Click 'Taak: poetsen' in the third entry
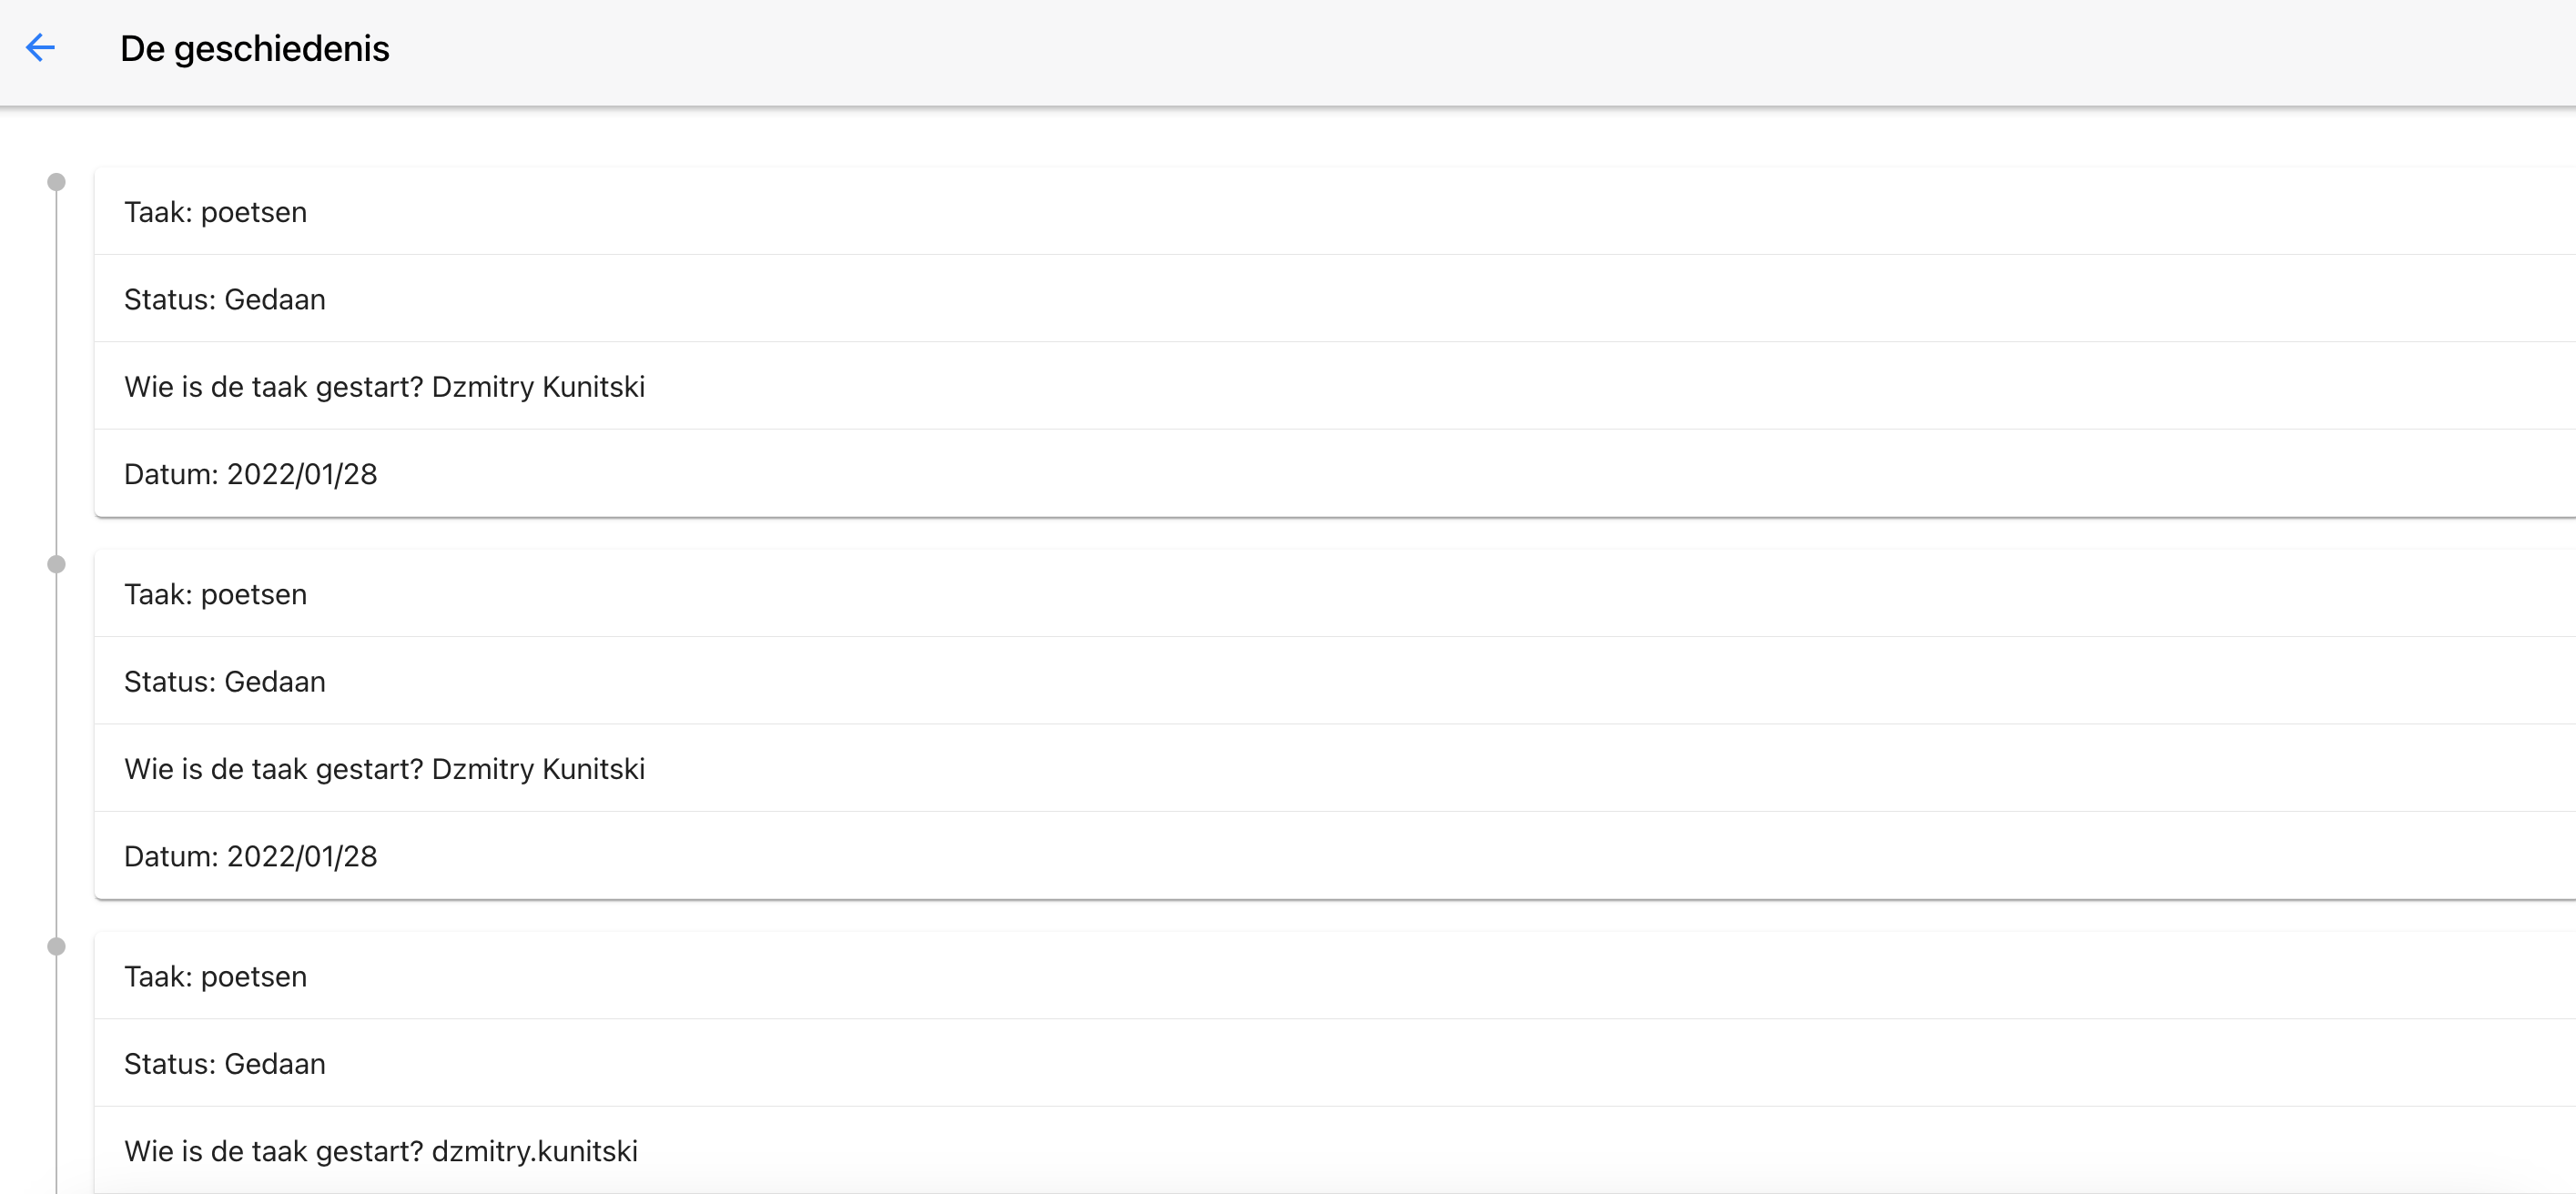 click(x=215, y=976)
